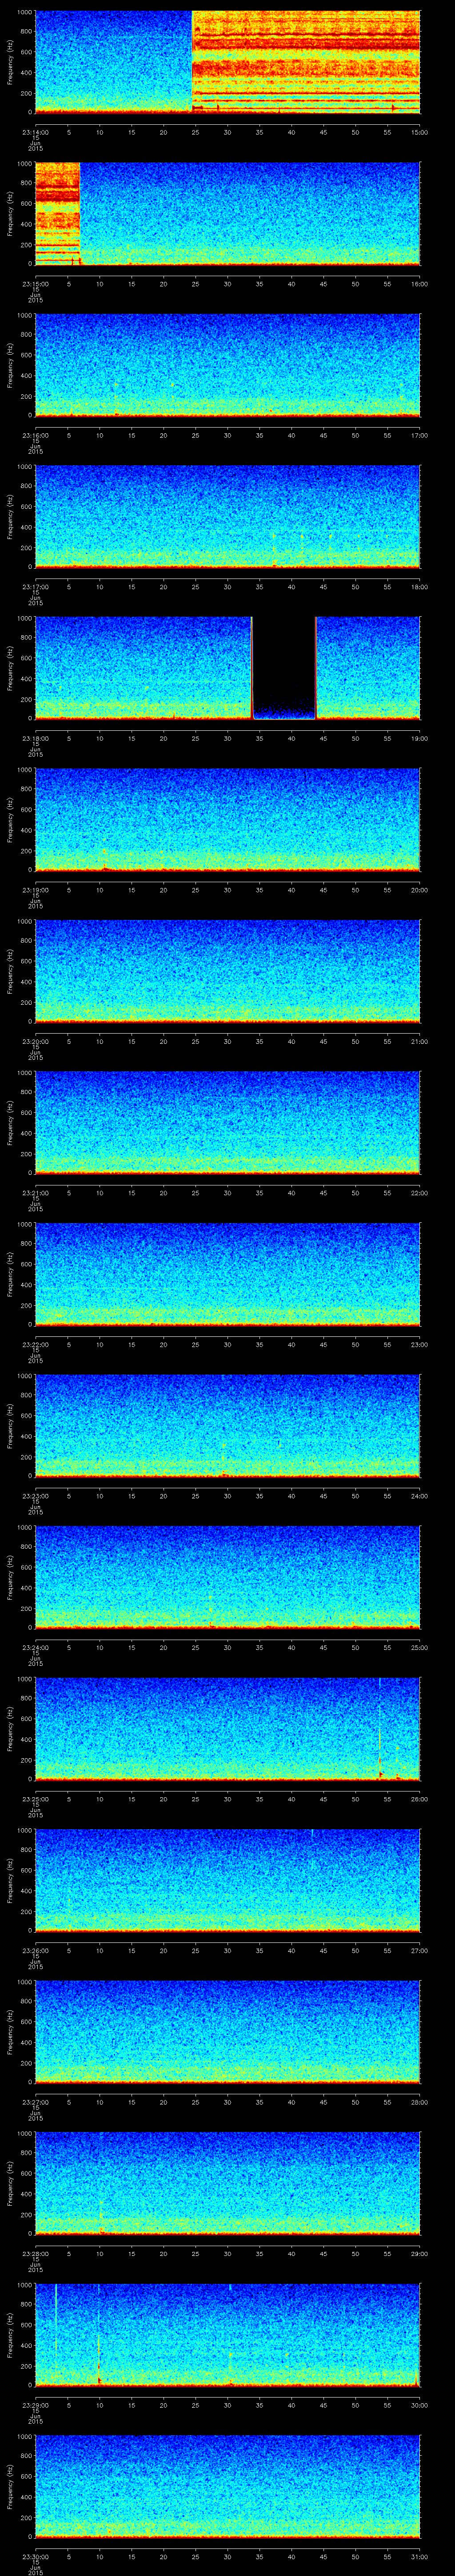Click the 23:21:00 start time label

(x=35, y=1193)
